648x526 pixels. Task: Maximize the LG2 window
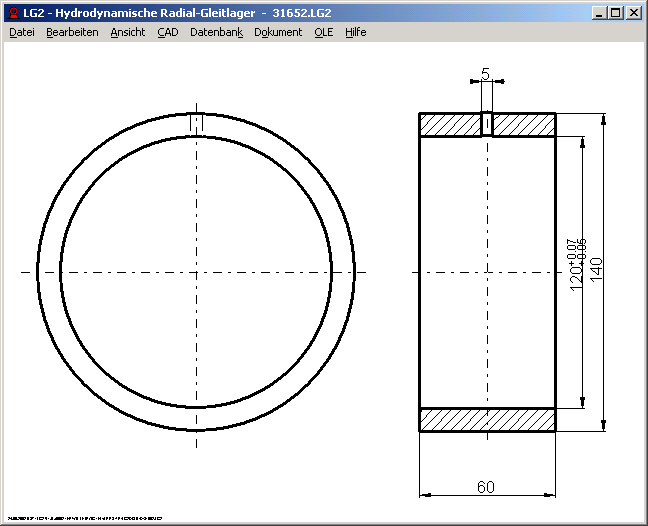tap(615, 13)
